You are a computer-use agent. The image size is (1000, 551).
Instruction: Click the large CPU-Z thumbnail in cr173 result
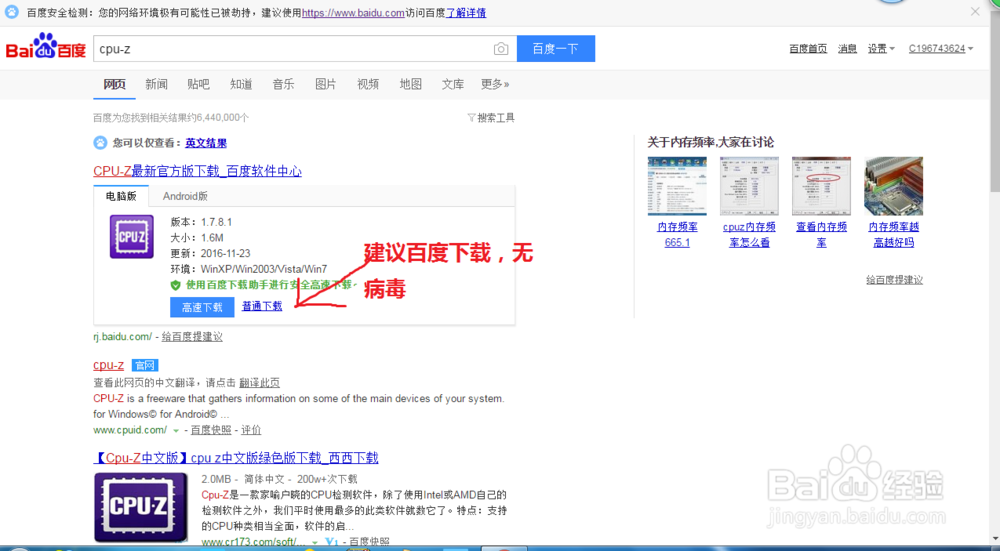141,507
